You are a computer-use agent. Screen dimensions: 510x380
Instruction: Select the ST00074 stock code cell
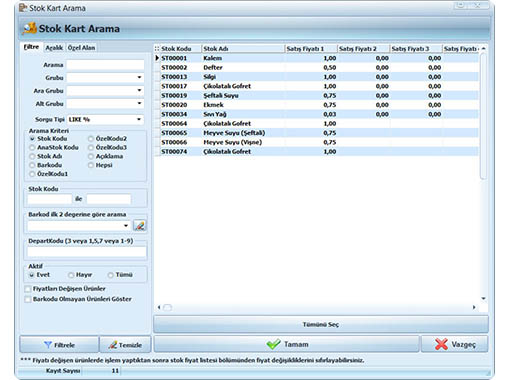click(180, 151)
